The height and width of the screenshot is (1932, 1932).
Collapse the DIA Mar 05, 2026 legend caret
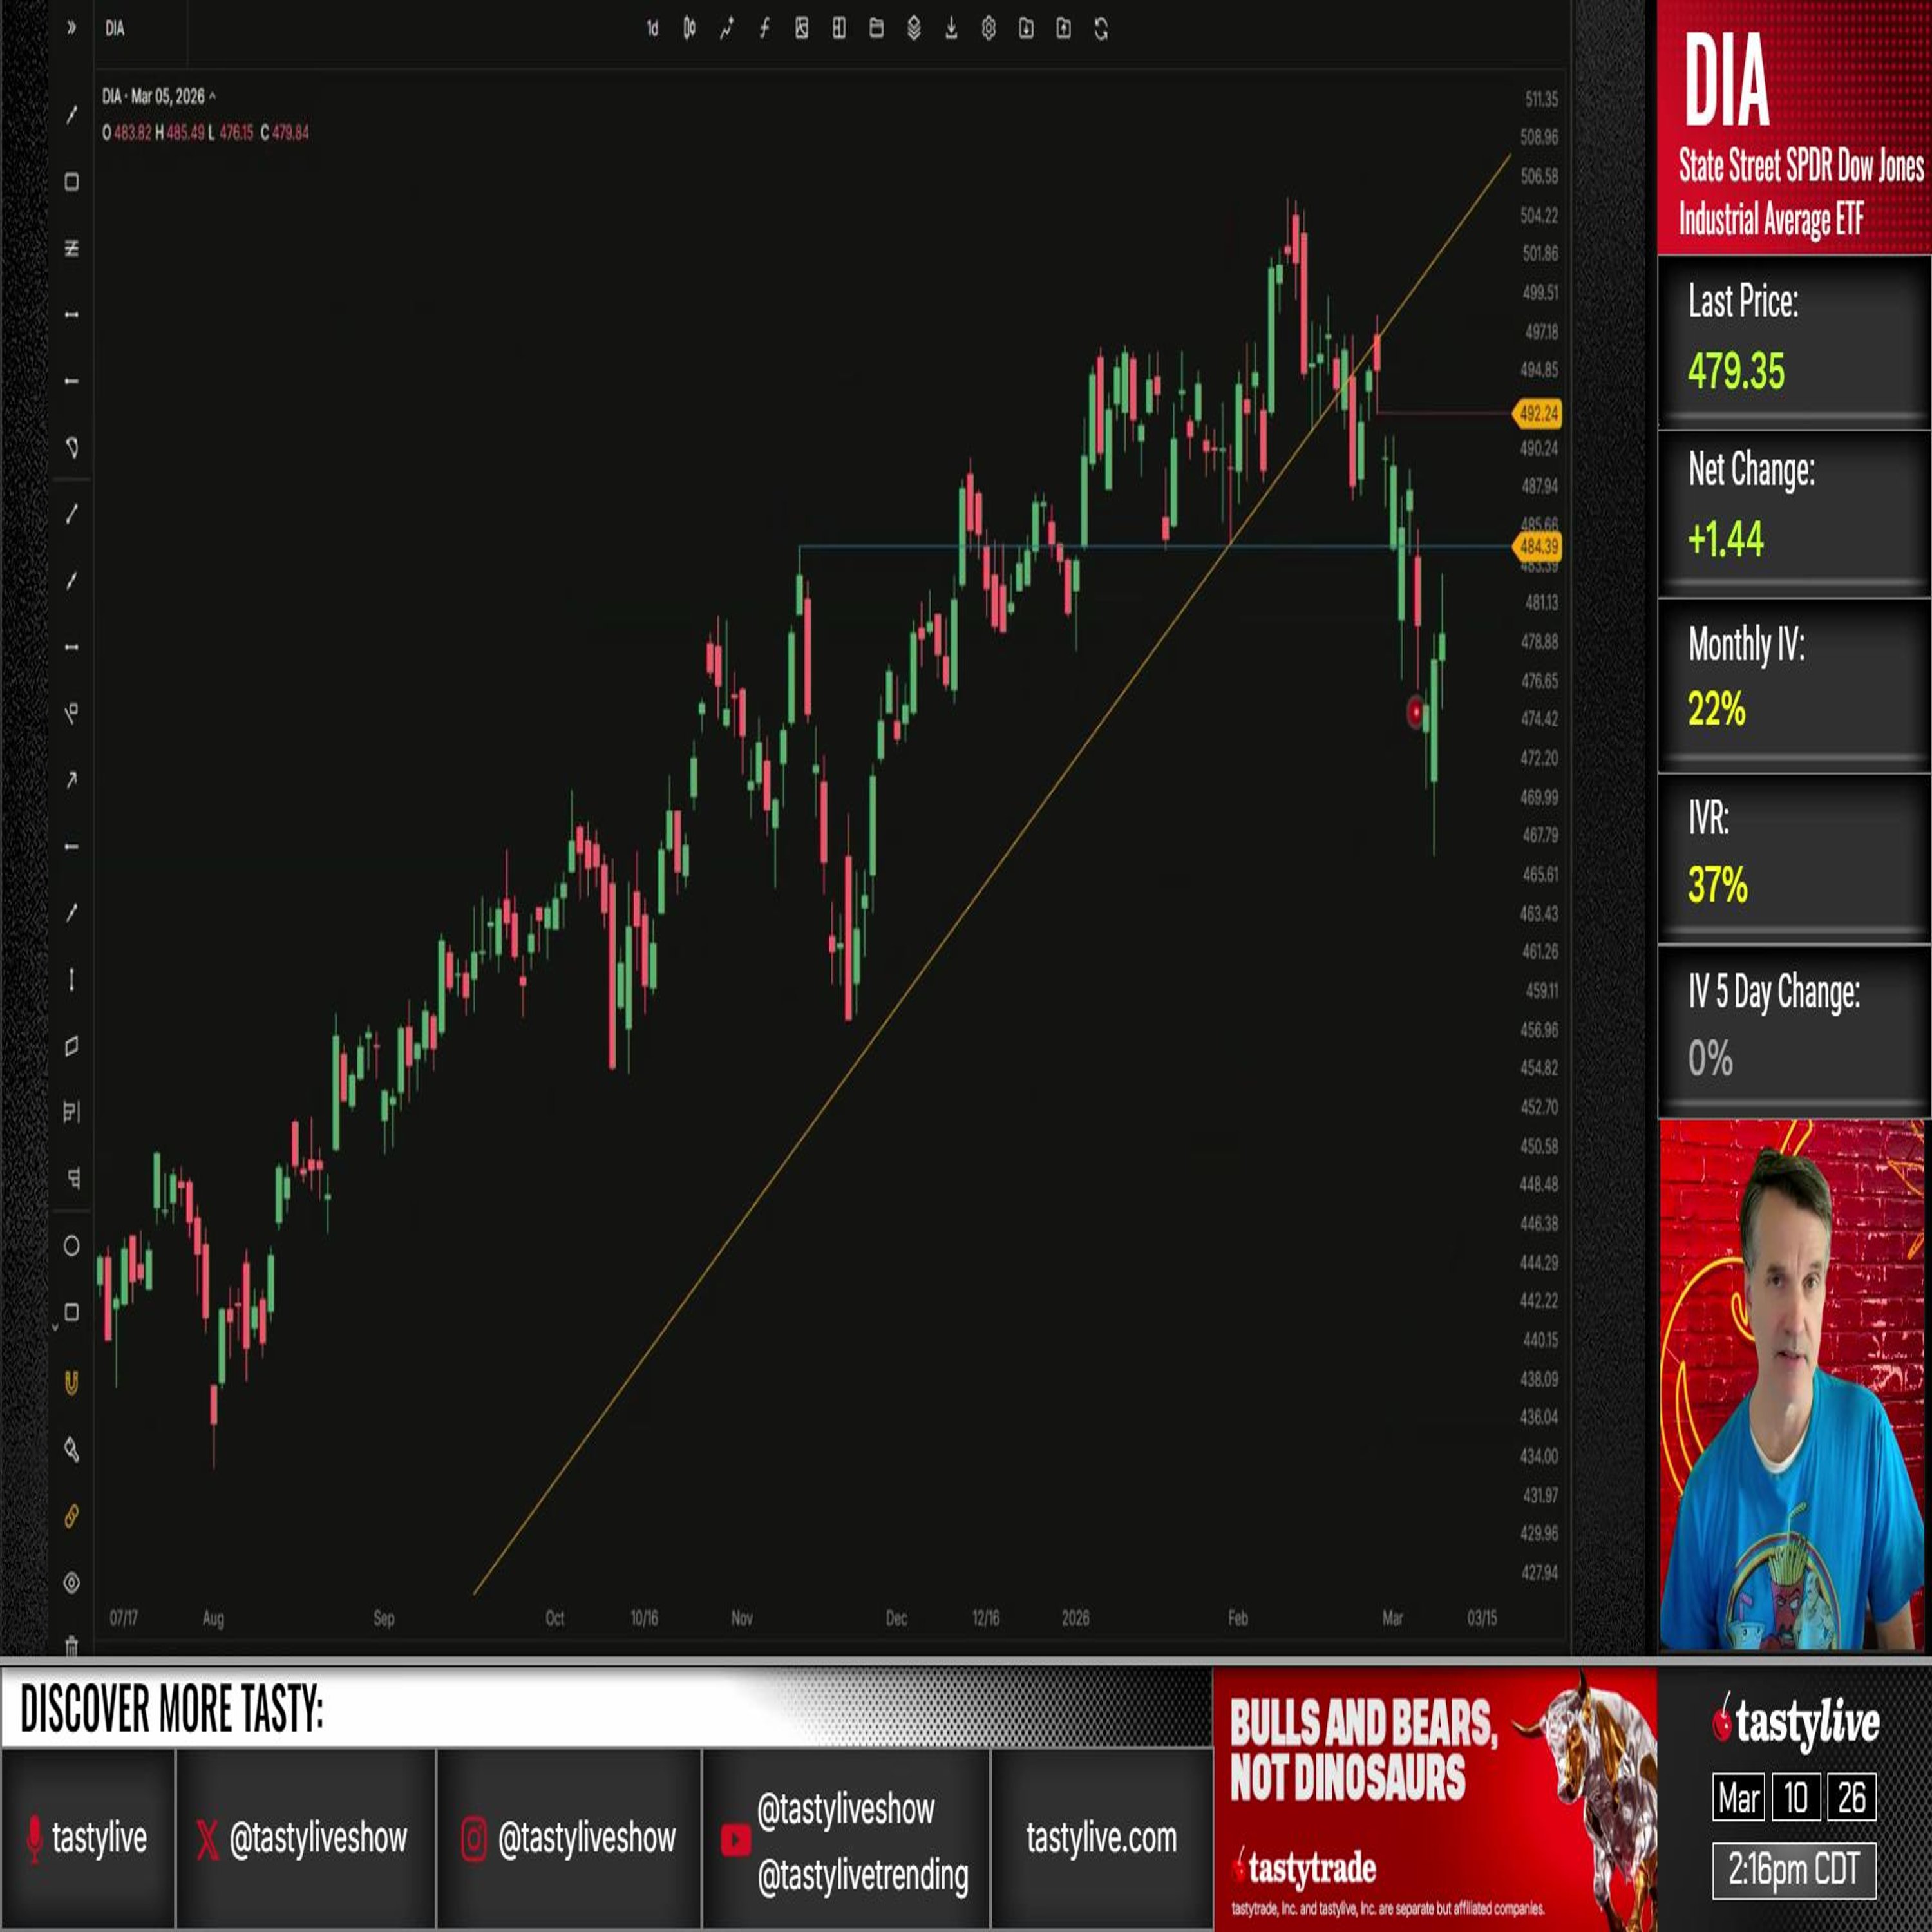pyautogui.click(x=212, y=97)
